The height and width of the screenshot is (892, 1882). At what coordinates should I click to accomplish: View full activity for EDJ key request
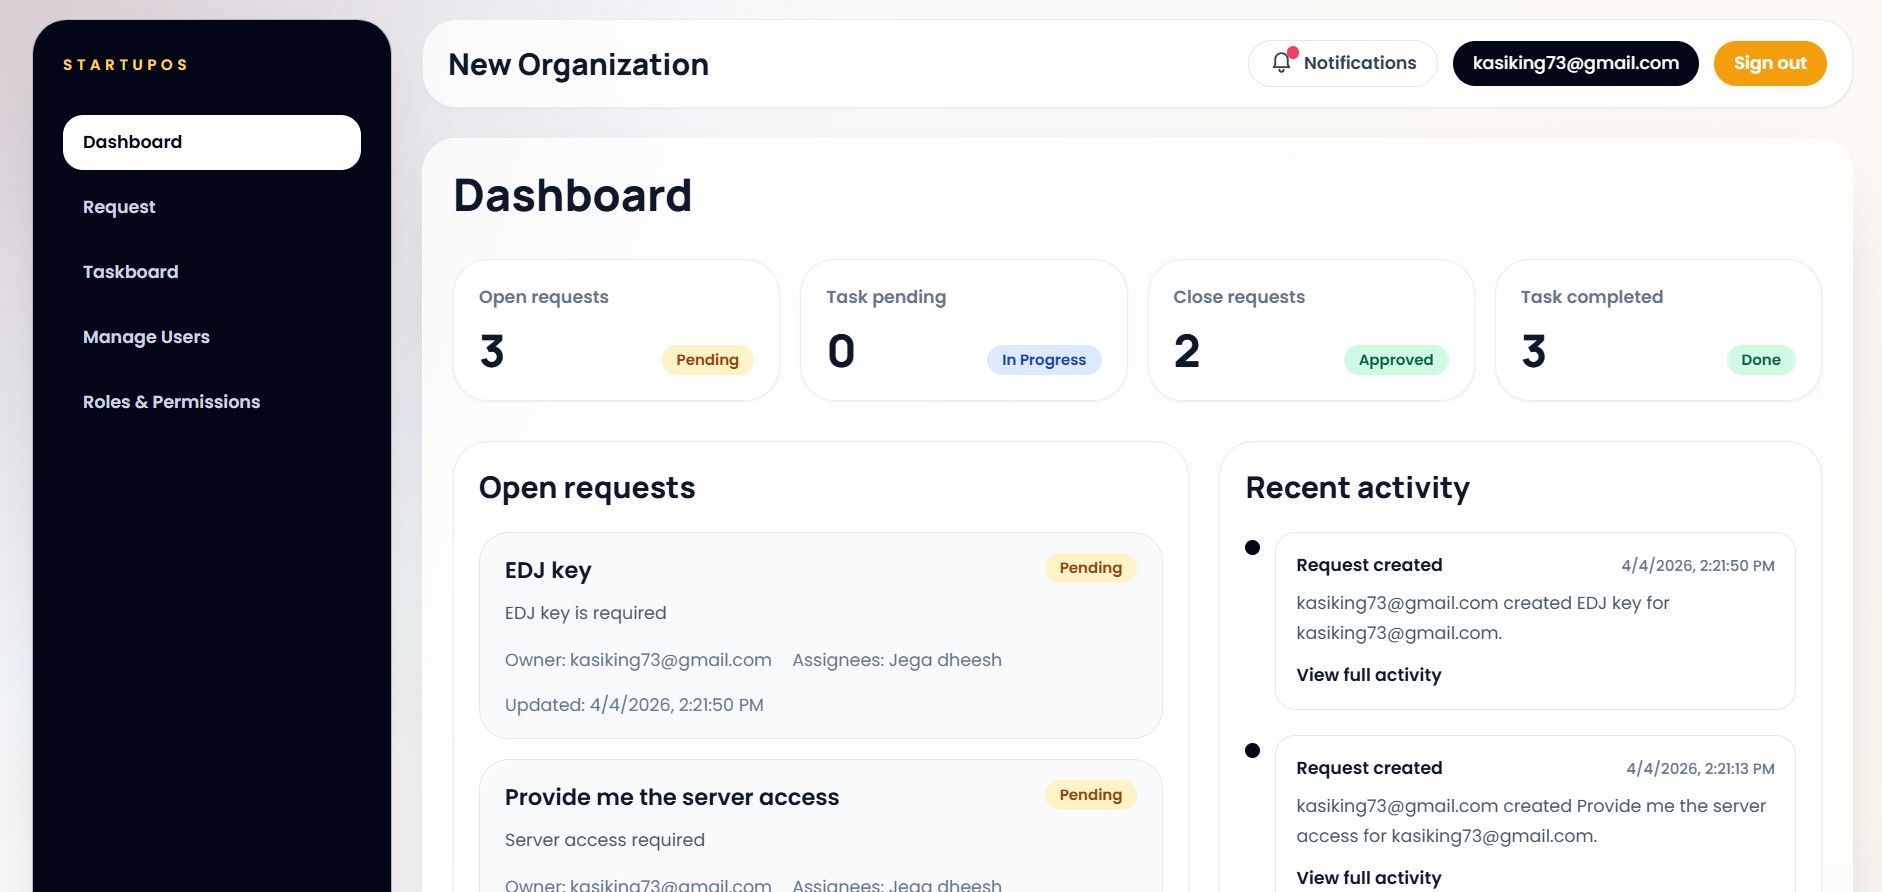pyautogui.click(x=1368, y=675)
